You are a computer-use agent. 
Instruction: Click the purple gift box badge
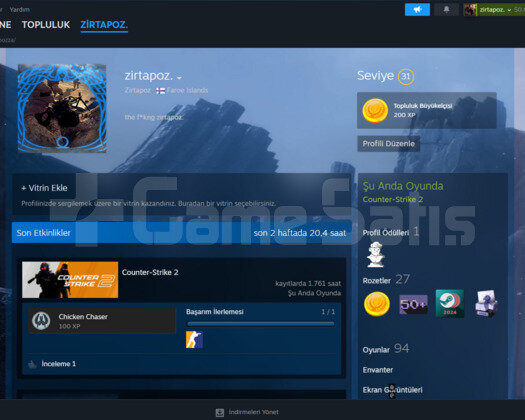pos(486,304)
